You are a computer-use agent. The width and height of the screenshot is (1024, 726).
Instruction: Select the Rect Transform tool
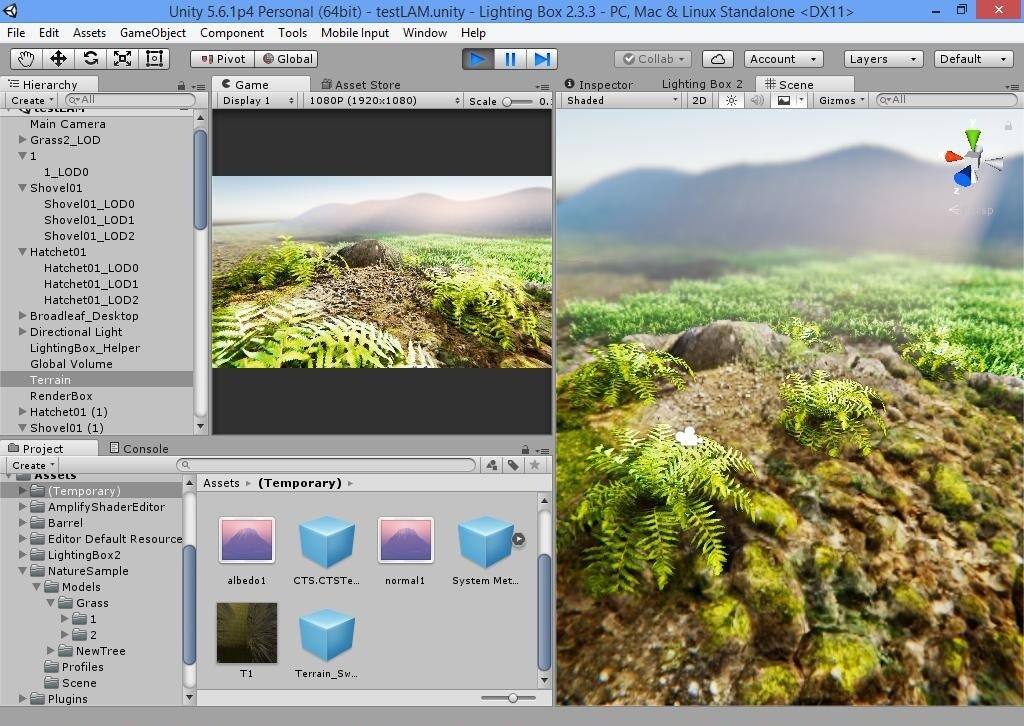click(154, 59)
